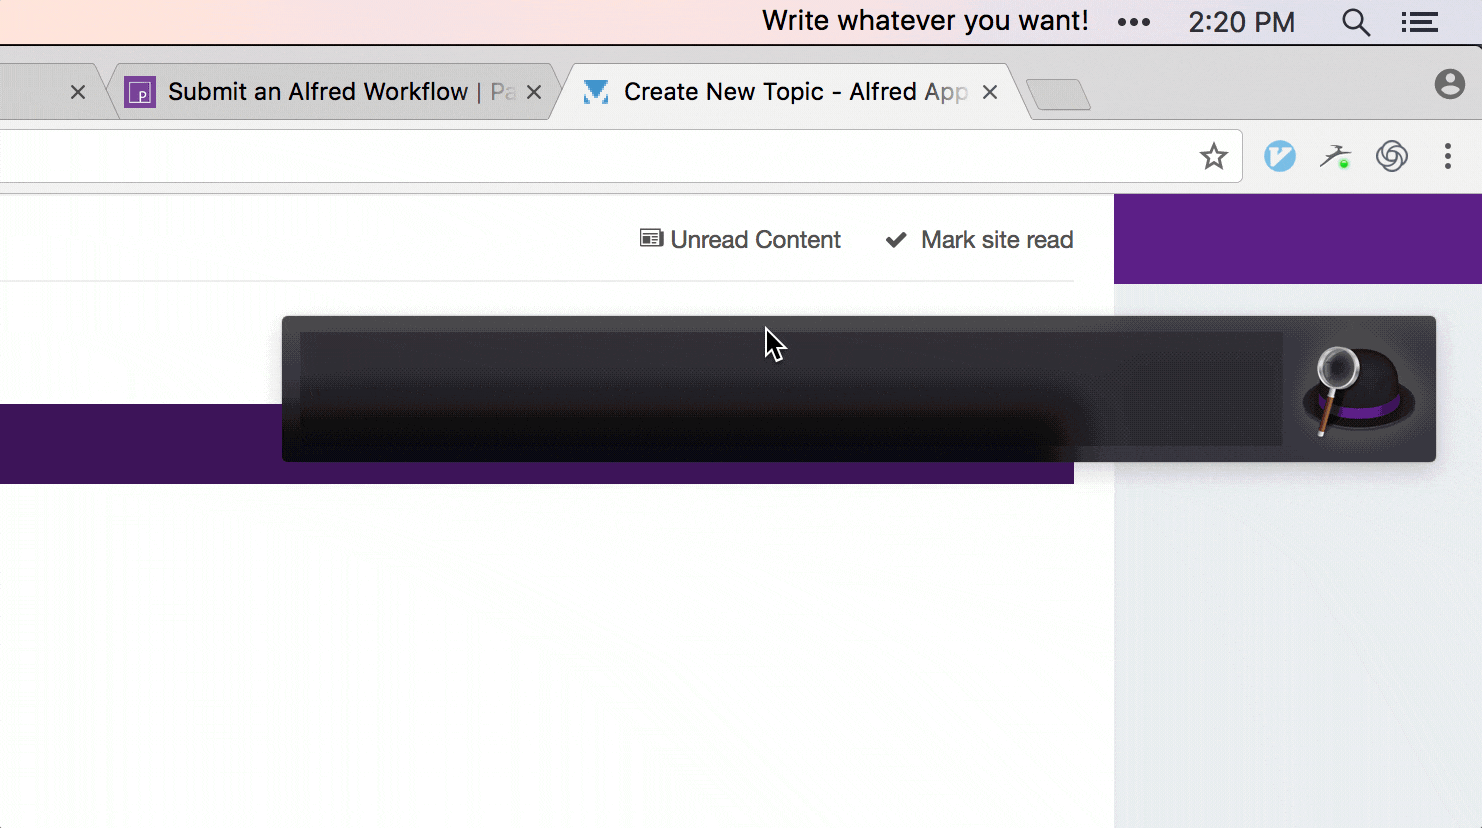Open a new browser tab
Image resolution: width=1482 pixels, height=828 pixels.
click(x=1058, y=95)
